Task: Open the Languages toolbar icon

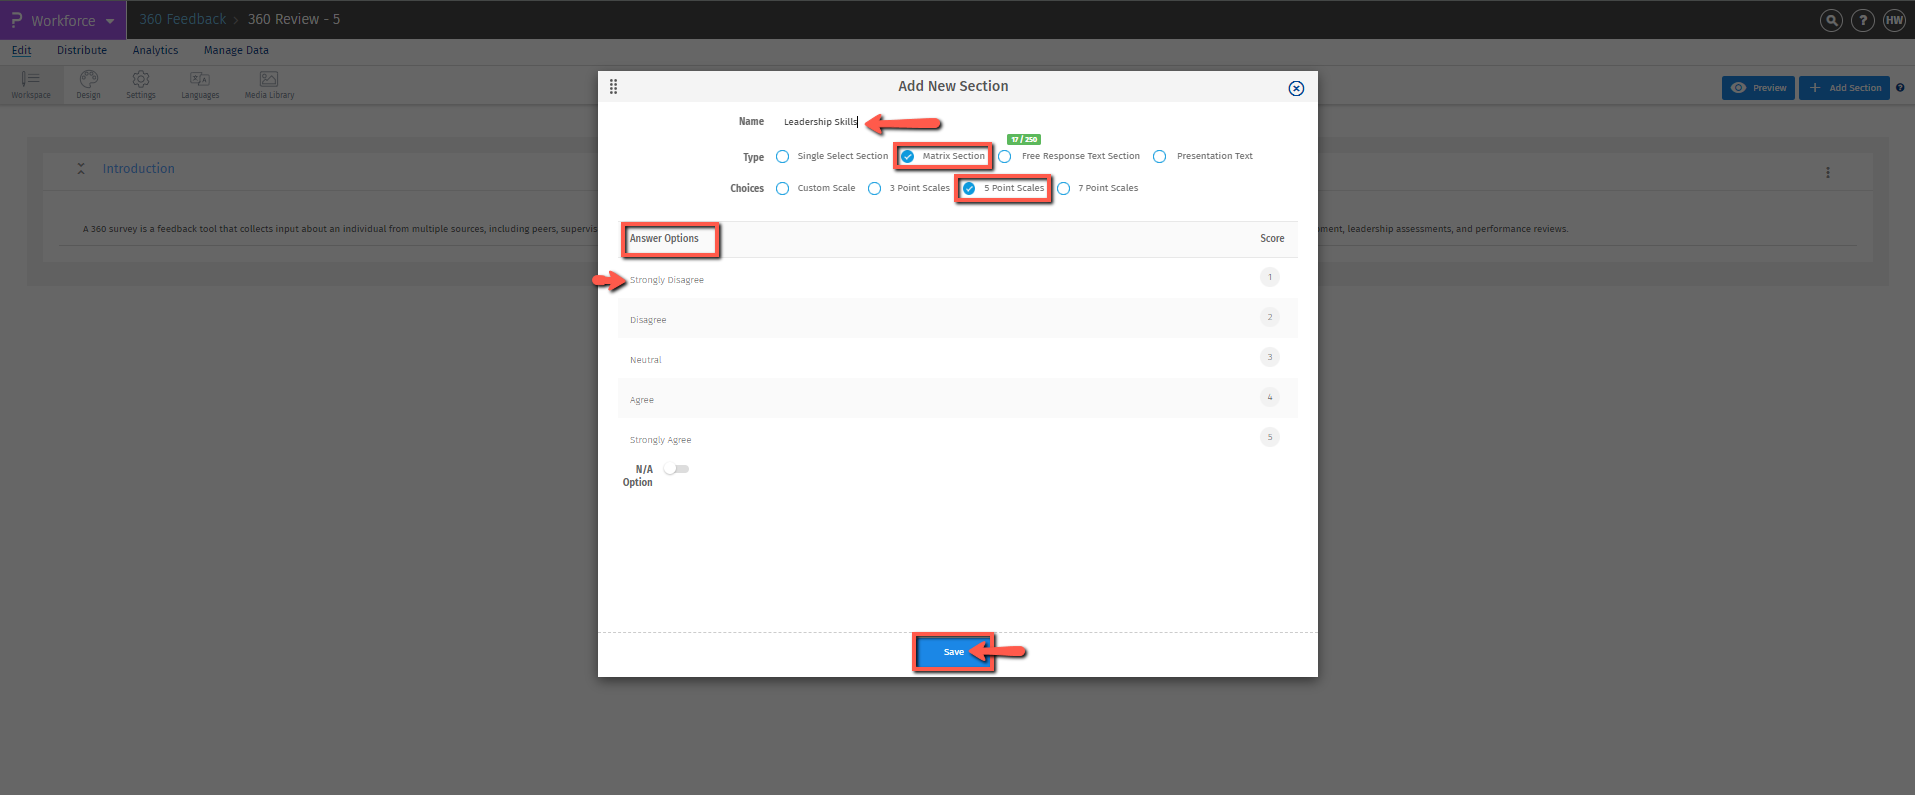Action: [200, 85]
